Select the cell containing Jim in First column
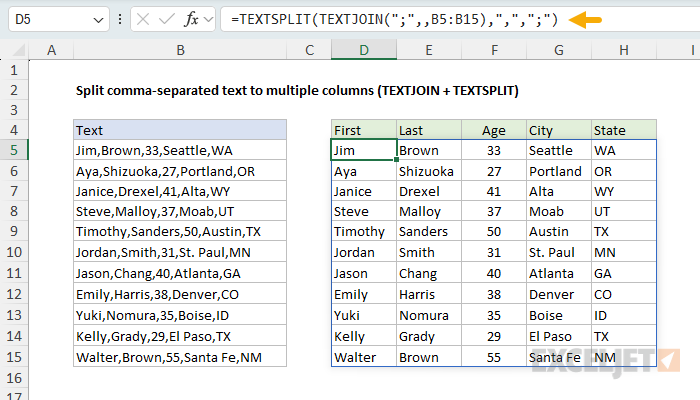The width and height of the screenshot is (700, 400). pyautogui.click(x=363, y=150)
